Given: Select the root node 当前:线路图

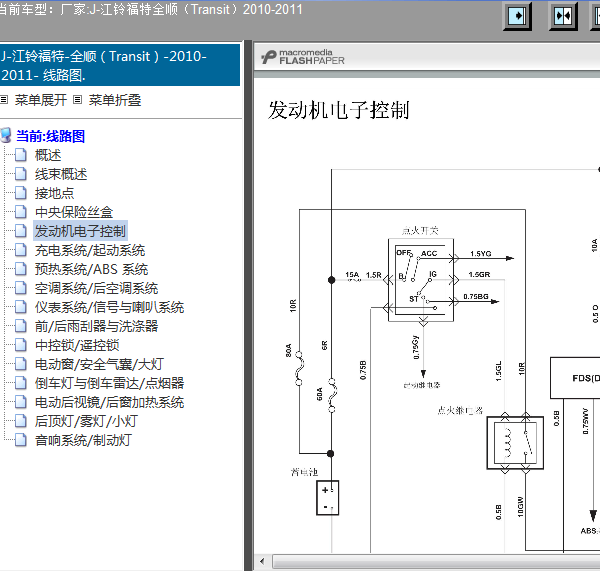Looking at the screenshot, I should point(51,136).
